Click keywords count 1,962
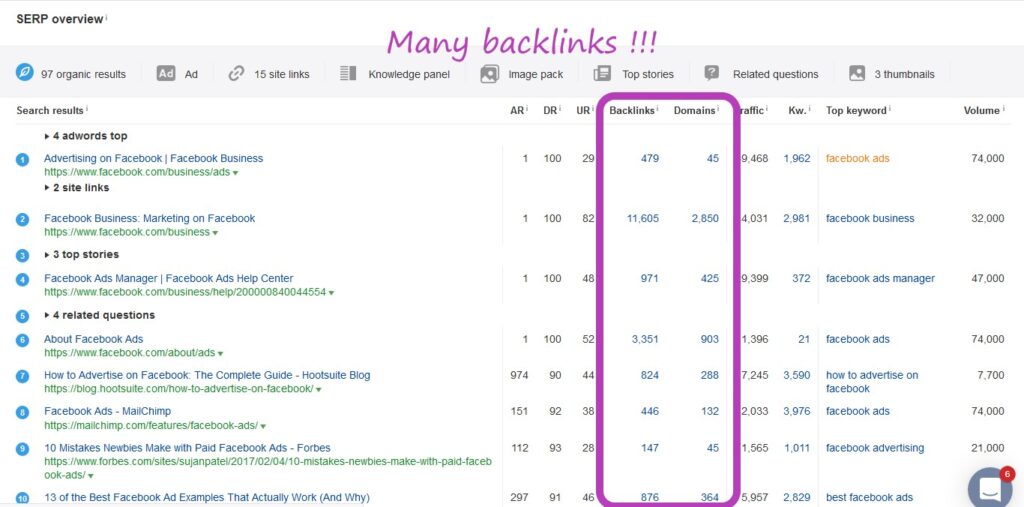1024x507 pixels. [x=797, y=158]
